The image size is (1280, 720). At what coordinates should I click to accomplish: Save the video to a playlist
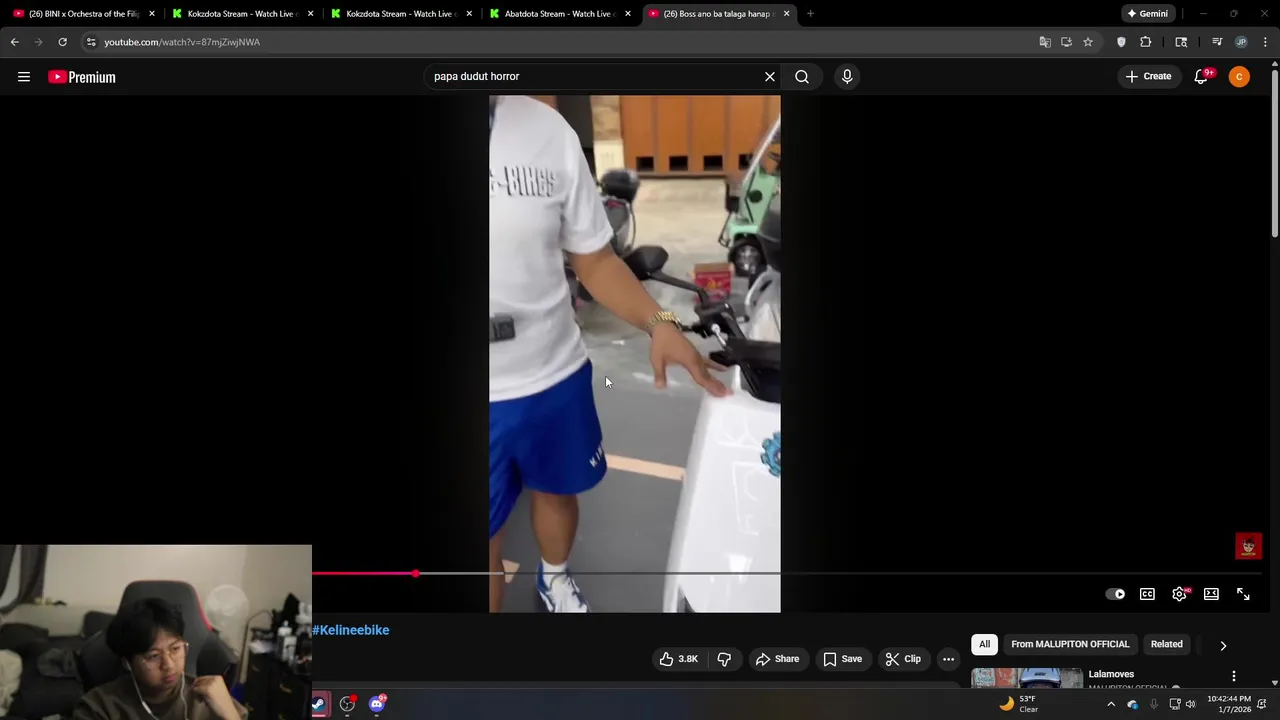(842, 659)
